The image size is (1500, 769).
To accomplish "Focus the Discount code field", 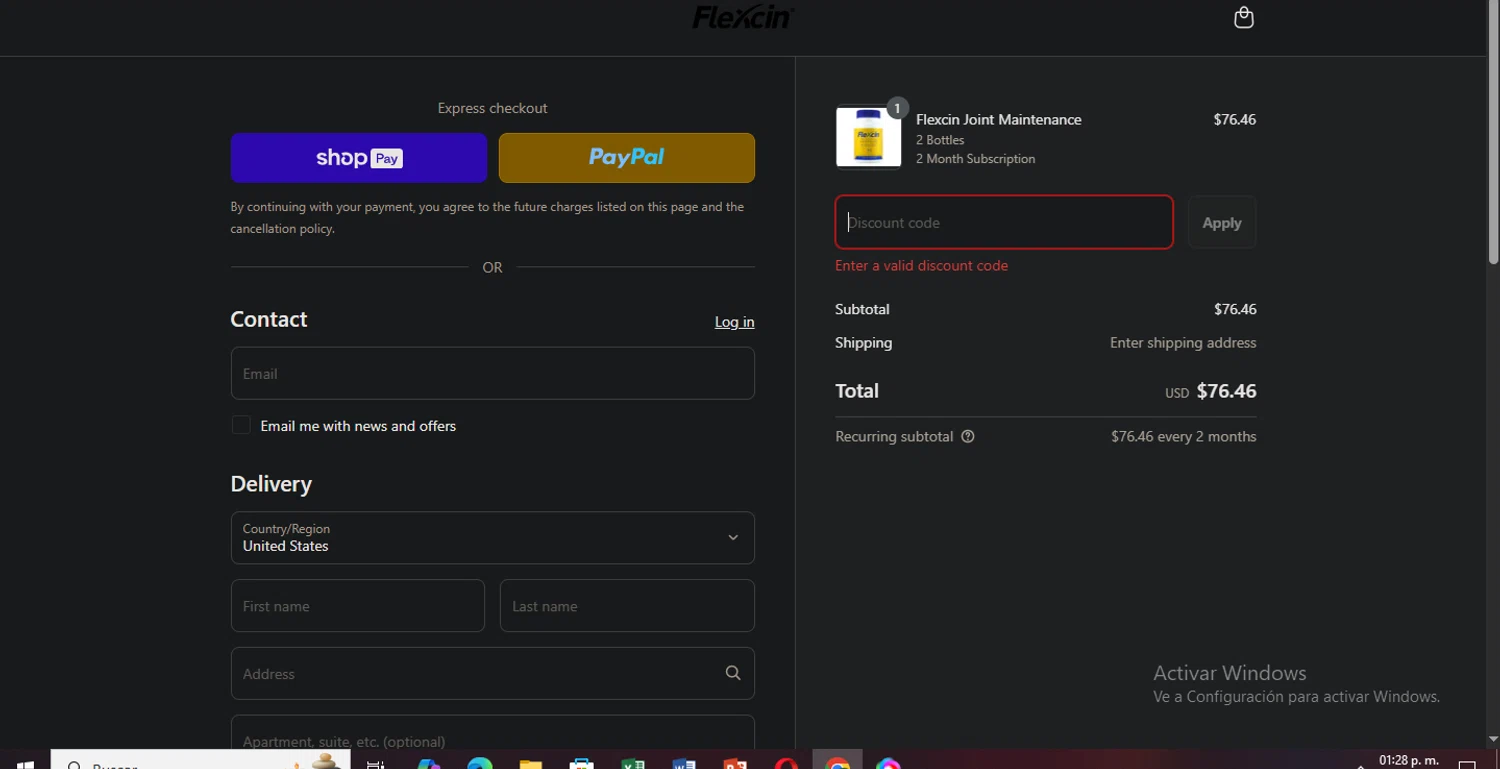I will 1004,222.
